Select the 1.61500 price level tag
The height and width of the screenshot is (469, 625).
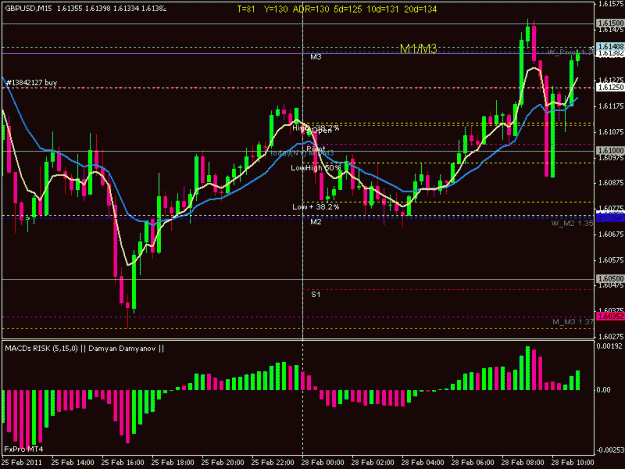click(610, 23)
